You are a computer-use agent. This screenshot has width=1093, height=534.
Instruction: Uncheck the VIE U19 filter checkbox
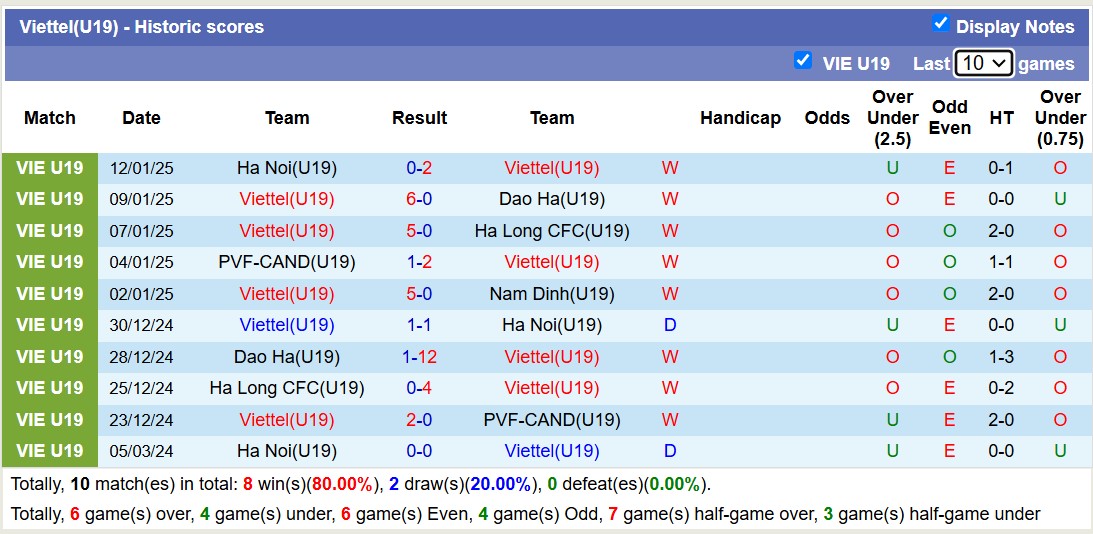point(802,61)
